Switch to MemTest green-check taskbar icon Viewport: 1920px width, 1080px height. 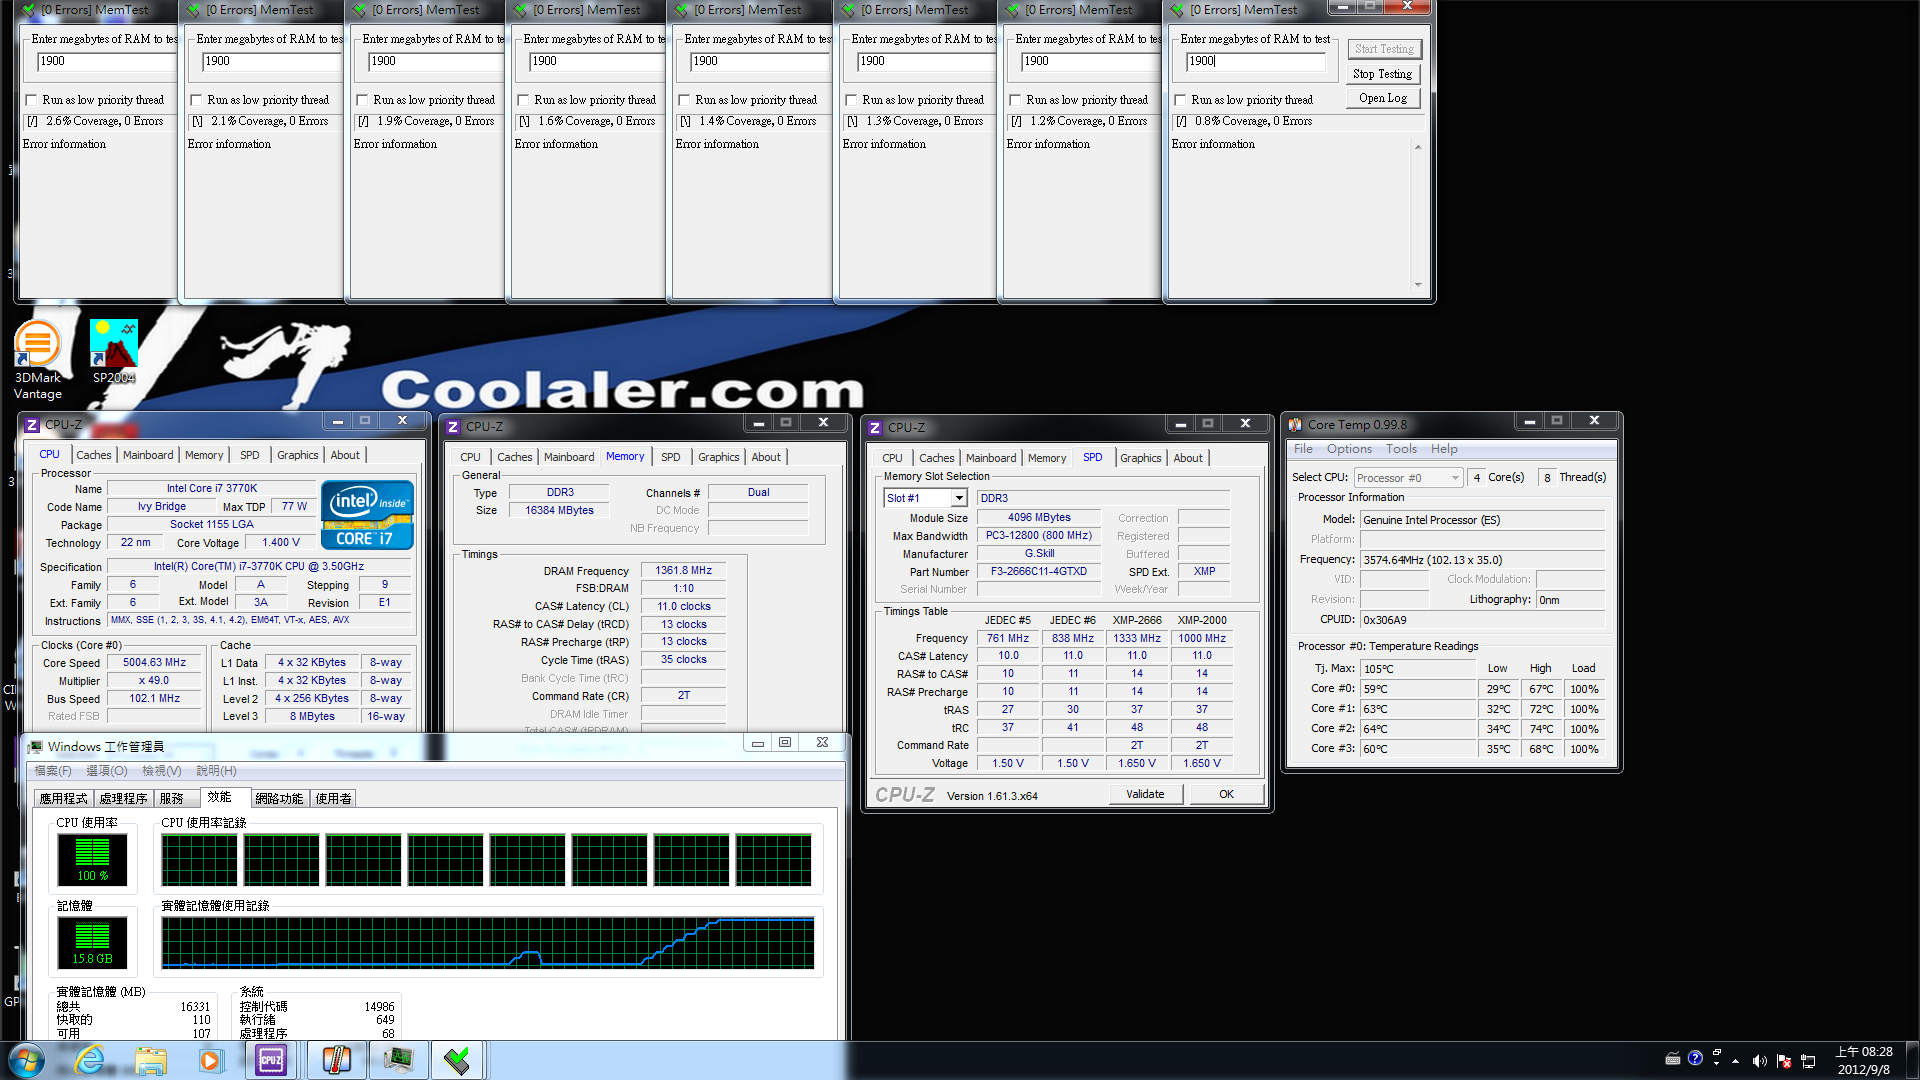(x=457, y=1060)
